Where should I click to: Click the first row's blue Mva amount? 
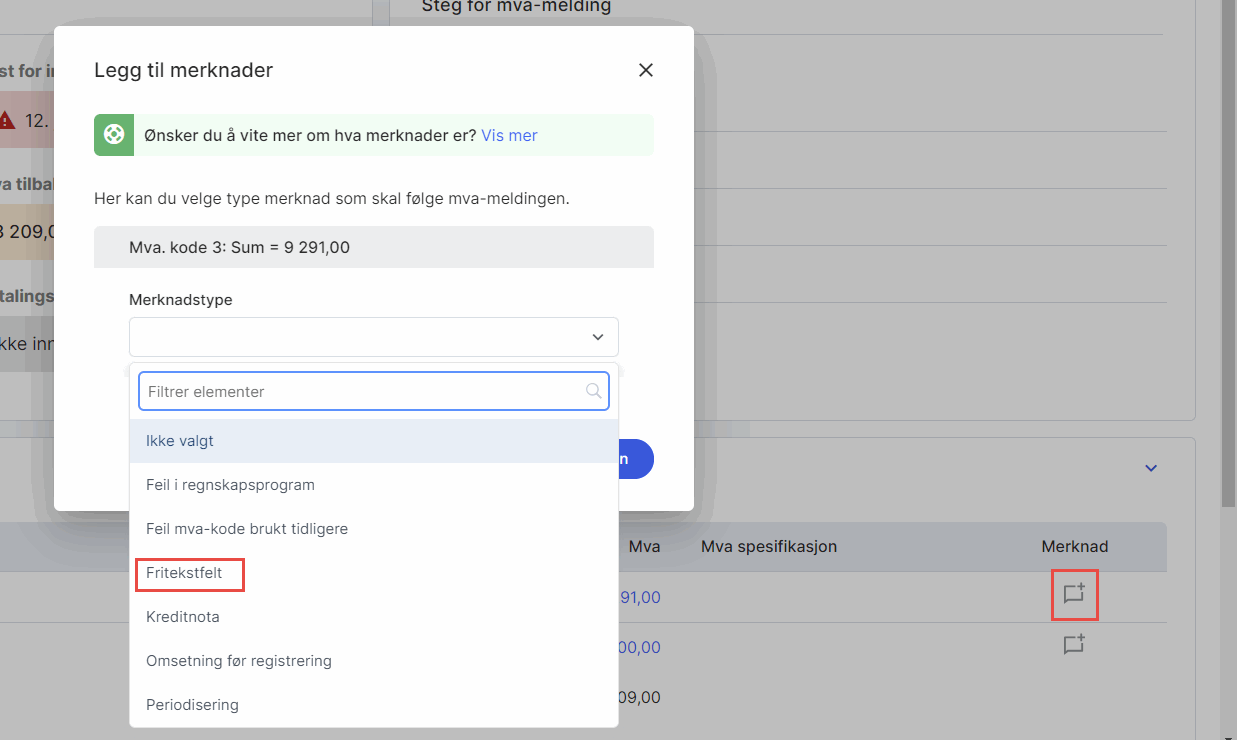coord(640,597)
